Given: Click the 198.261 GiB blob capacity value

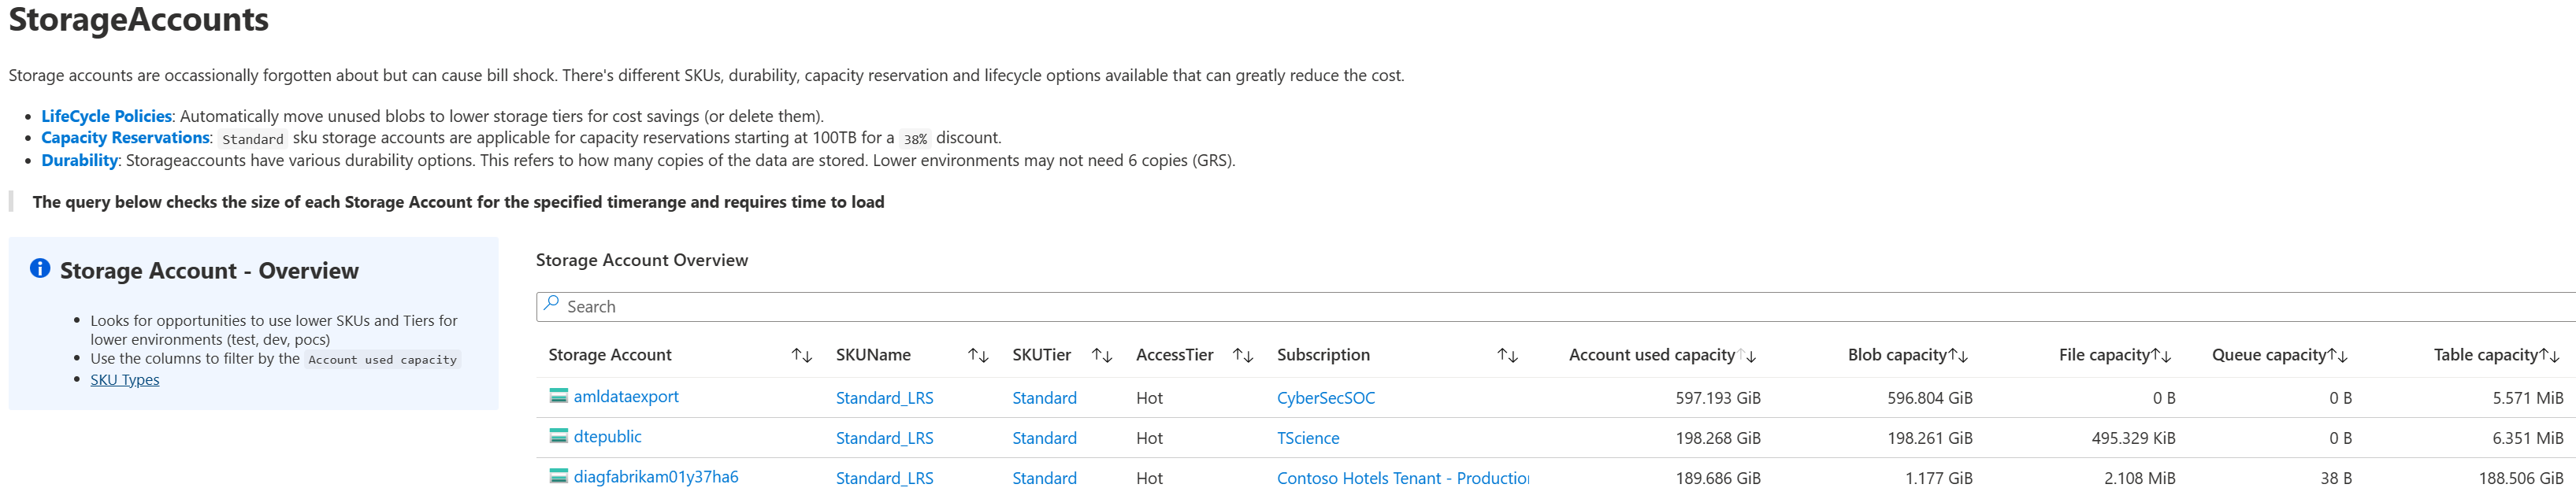Looking at the screenshot, I should pos(1930,438).
